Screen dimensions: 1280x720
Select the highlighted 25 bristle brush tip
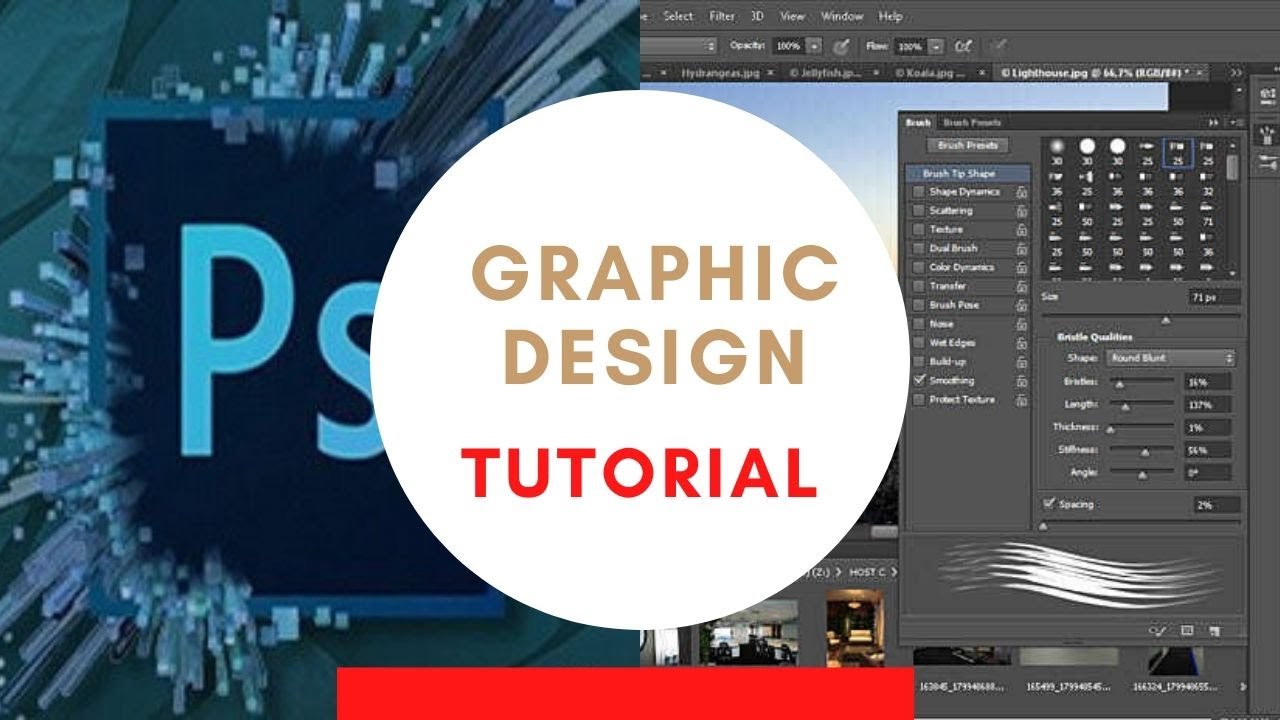pyautogui.click(x=1178, y=153)
